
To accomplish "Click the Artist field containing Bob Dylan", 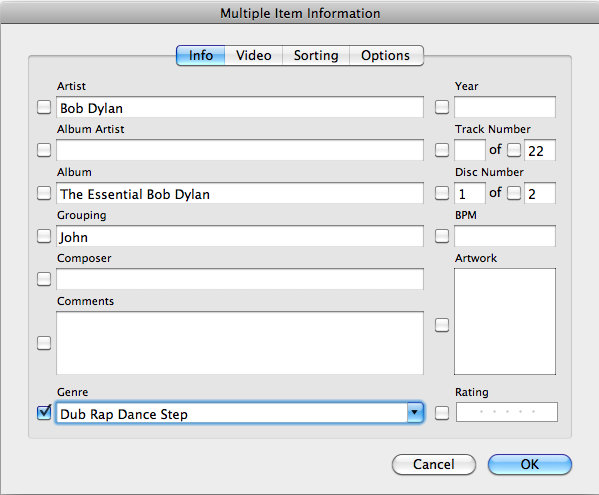I will [240, 107].
